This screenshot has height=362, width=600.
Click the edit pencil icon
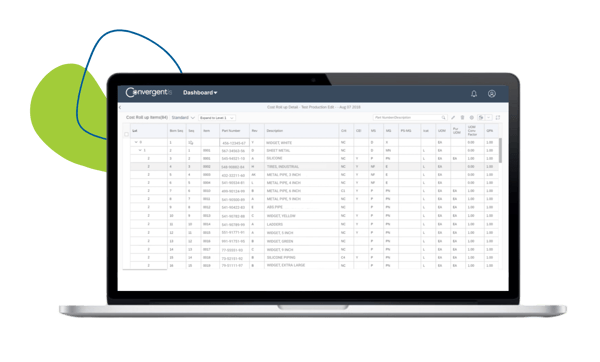point(453,117)
